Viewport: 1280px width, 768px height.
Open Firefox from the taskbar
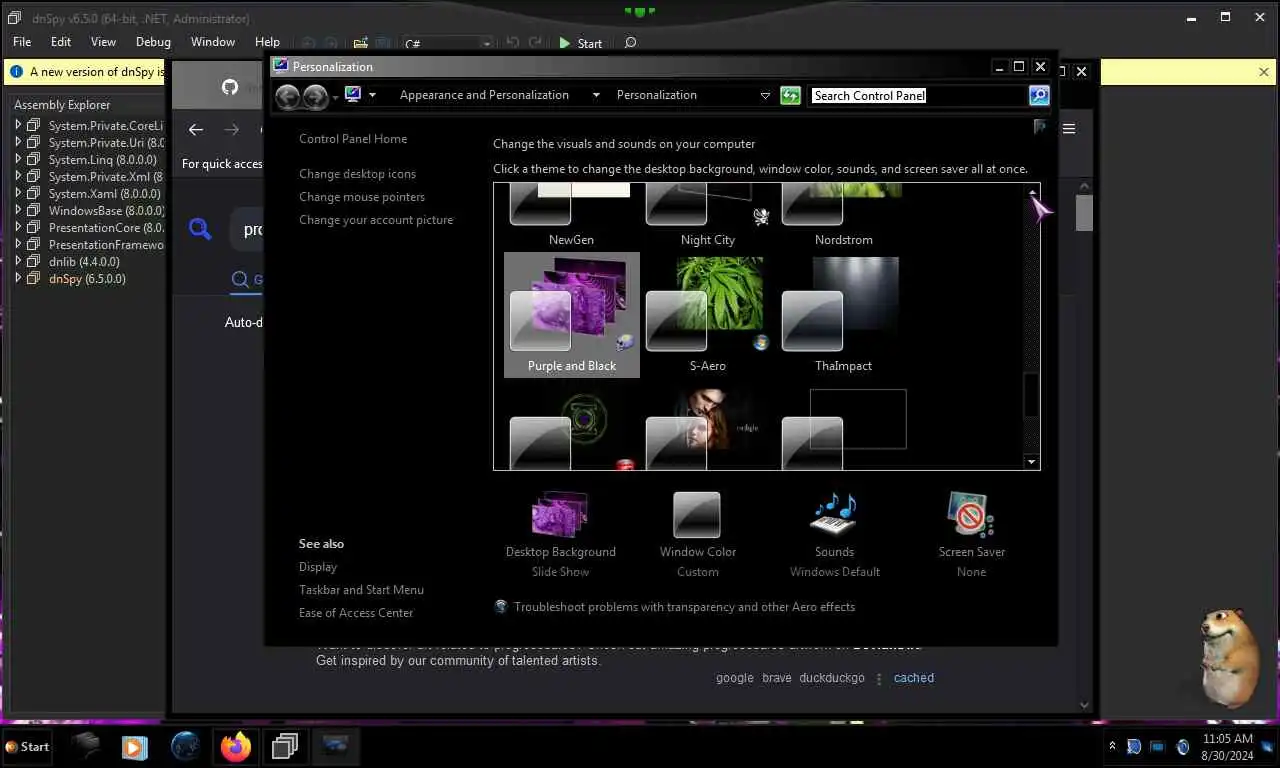coord(236,747)
